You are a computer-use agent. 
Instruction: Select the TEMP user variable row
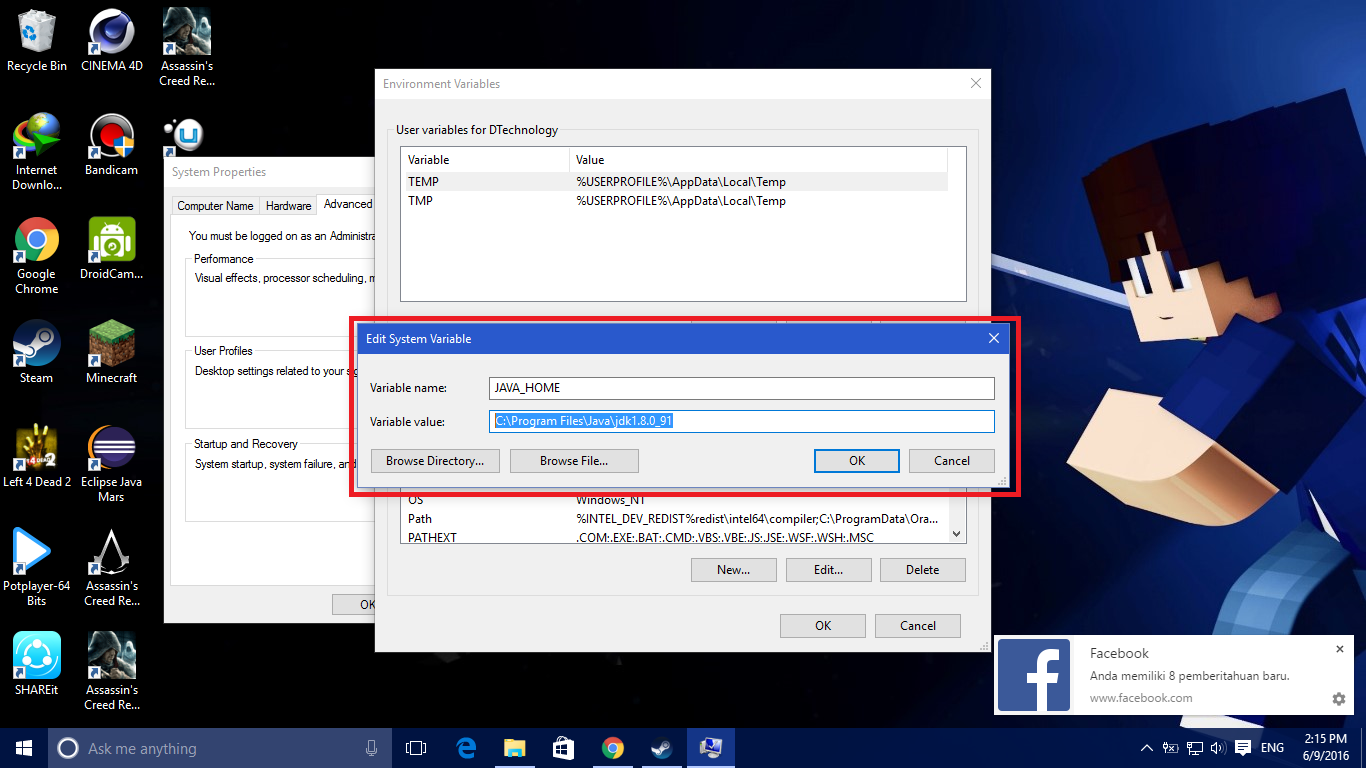coord(674,182)
